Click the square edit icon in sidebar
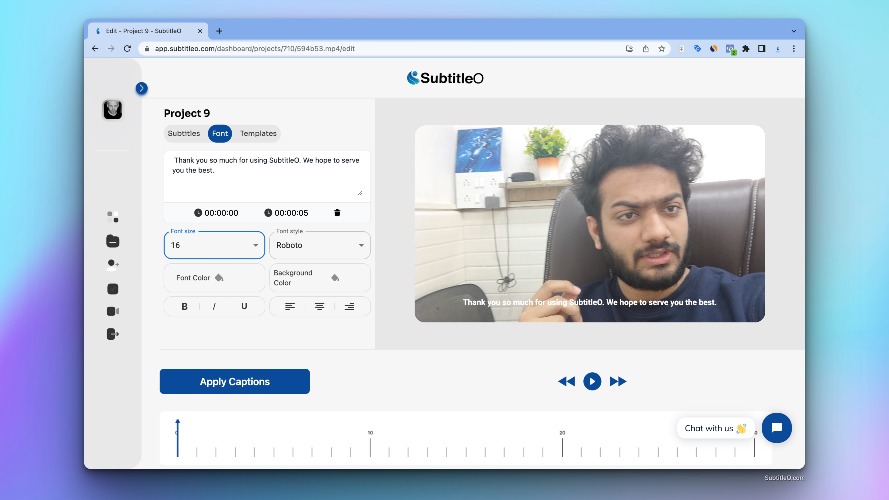The height and width of the screenshot is (500, 889). click(x=113, y=289)
